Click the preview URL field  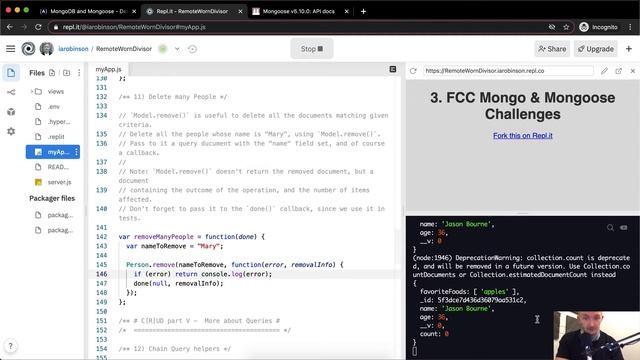508,71
